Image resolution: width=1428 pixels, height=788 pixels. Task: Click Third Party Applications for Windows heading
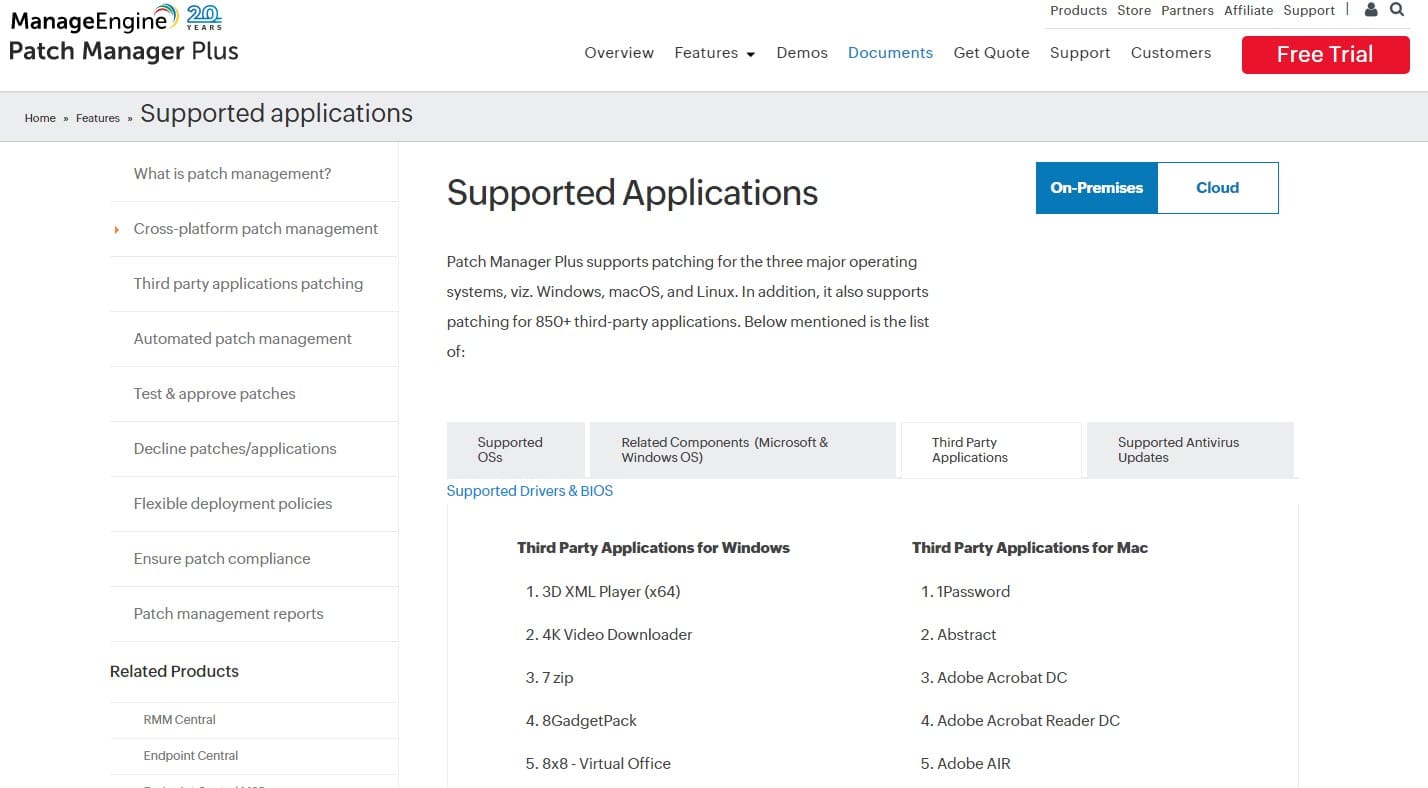(x=653, y=548)
